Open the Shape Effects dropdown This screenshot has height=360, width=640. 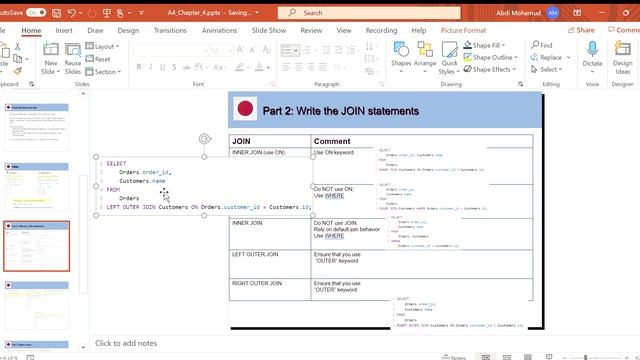coord(490,69)
